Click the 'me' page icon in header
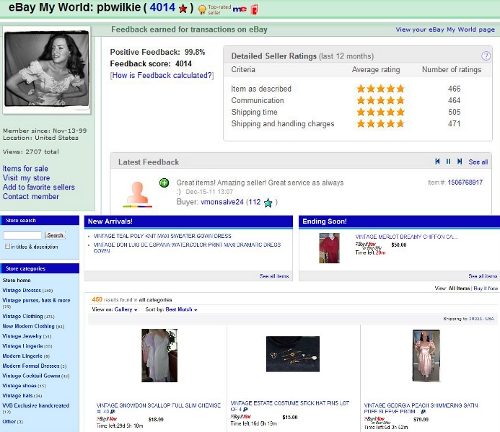This screenshot has height=432, width=500. pyautogui.click(x=239, y=9)
